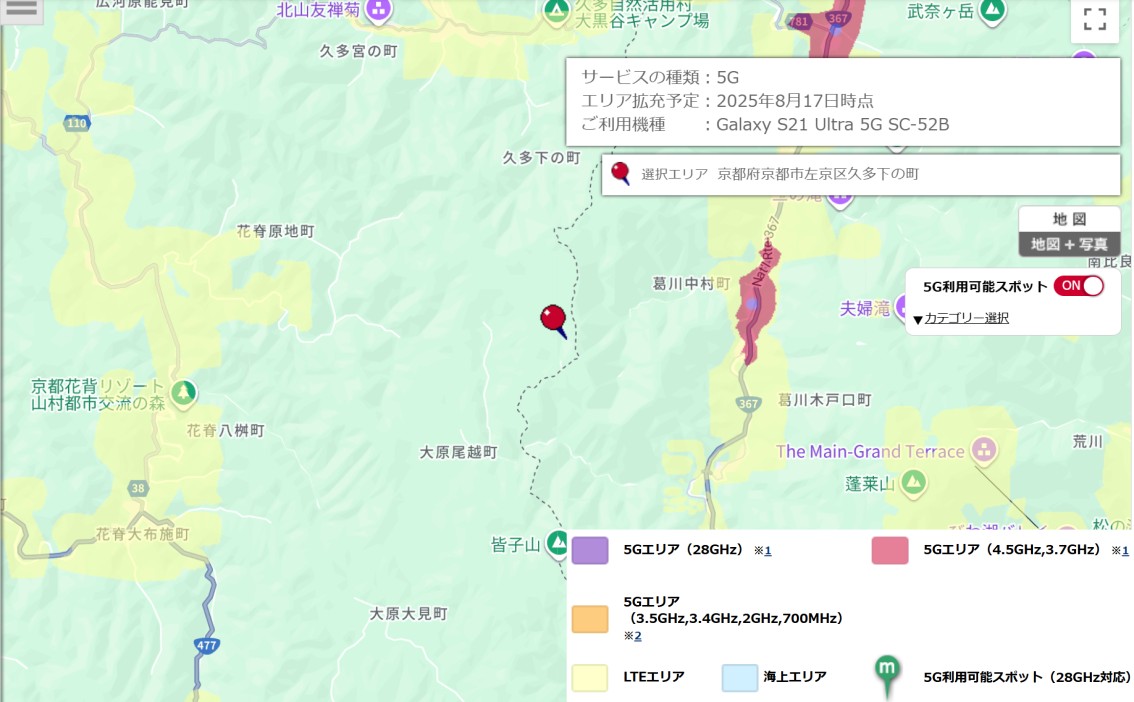Switch to the 地図 map view tab
The width and height of the screenshot is (1134, 702).
[x=1069, y=218]
